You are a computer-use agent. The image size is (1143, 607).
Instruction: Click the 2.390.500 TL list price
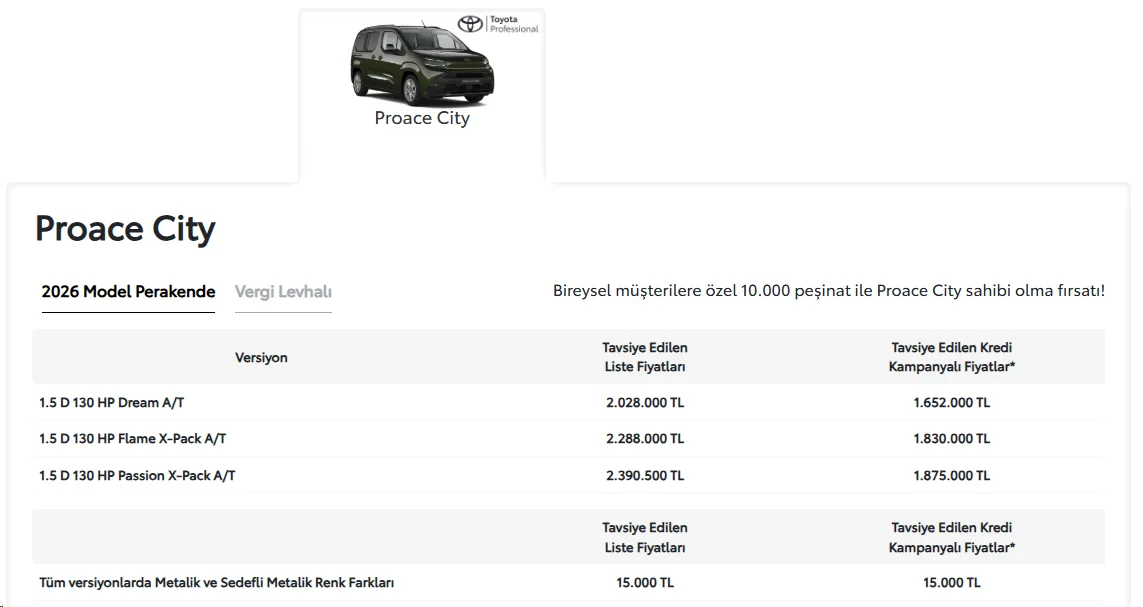(645, 476)
